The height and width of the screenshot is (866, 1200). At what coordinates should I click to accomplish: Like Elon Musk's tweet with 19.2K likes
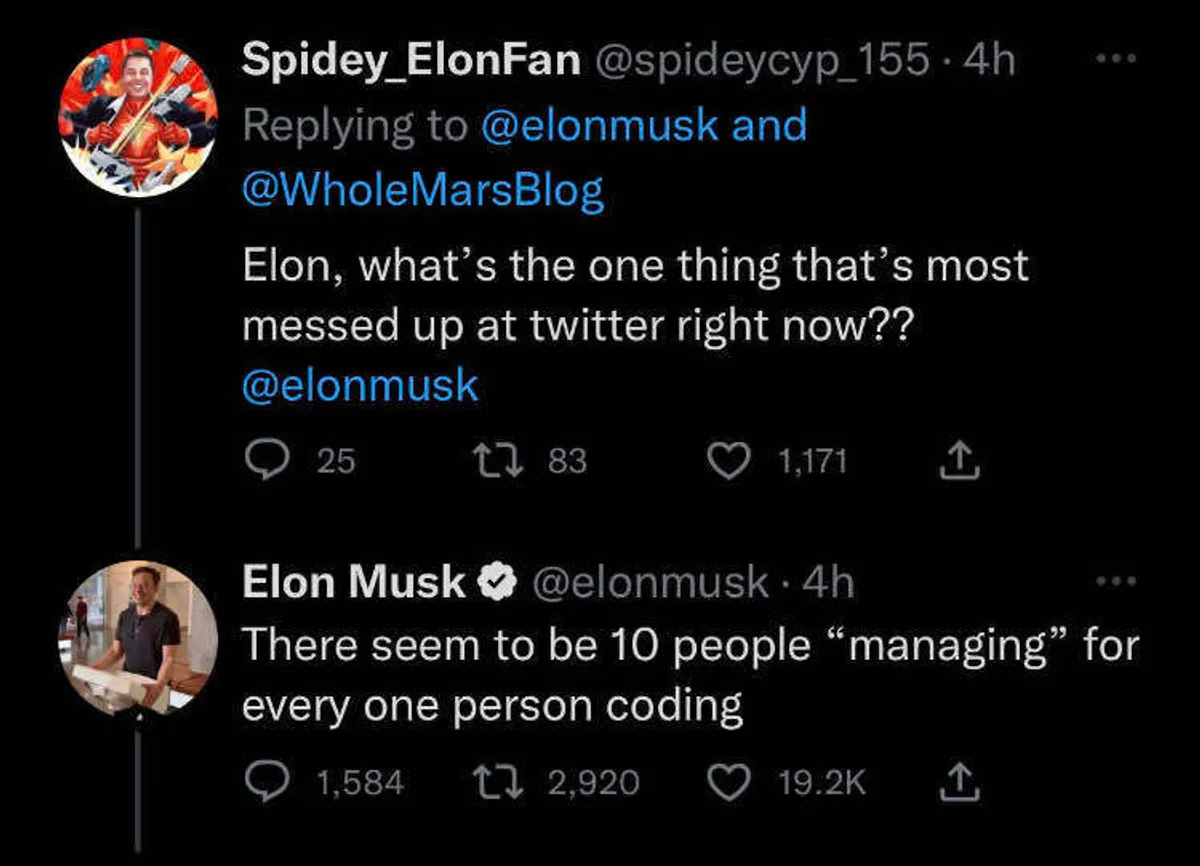pos(729,781)
